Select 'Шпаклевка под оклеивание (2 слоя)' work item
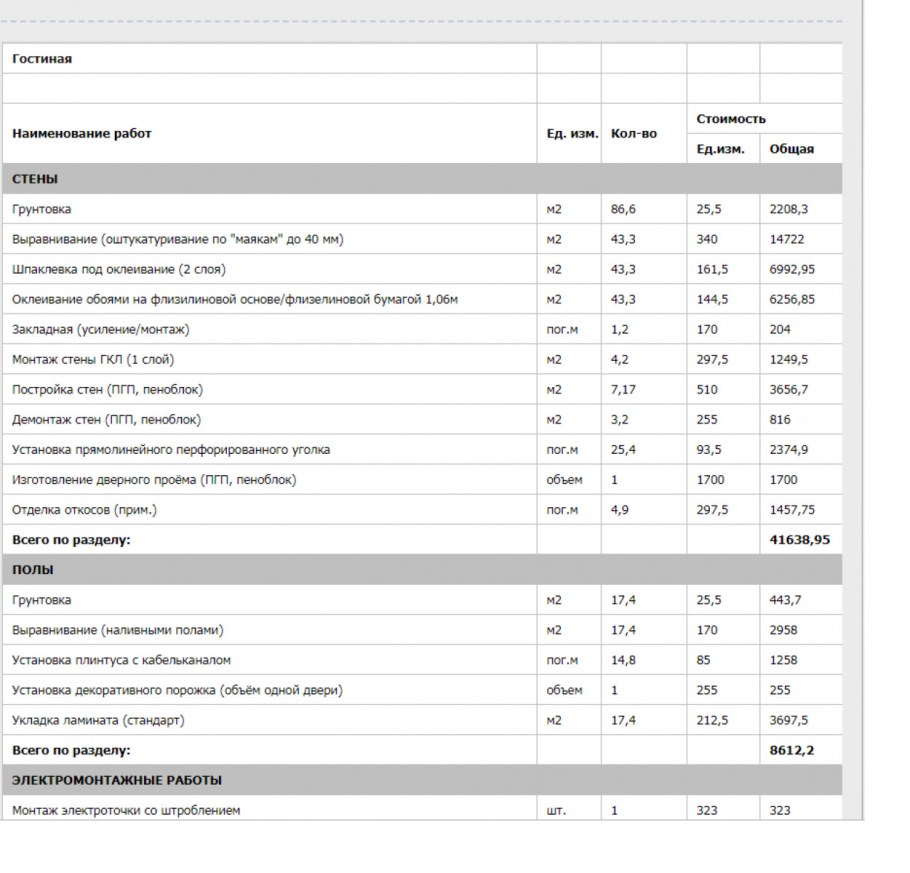This screenshot has width=910, height=873. [x=118, y=270]
